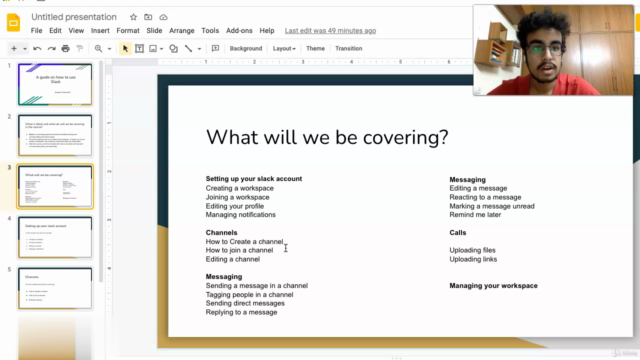
Task: Click 'How to Create a channel' line
Action: pos(244,242)
